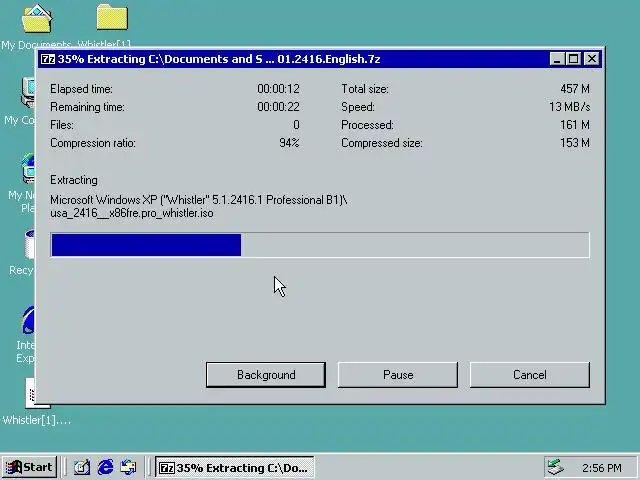Click the blue extraction progress bar
640x480 pixels.
click(320, 245)
